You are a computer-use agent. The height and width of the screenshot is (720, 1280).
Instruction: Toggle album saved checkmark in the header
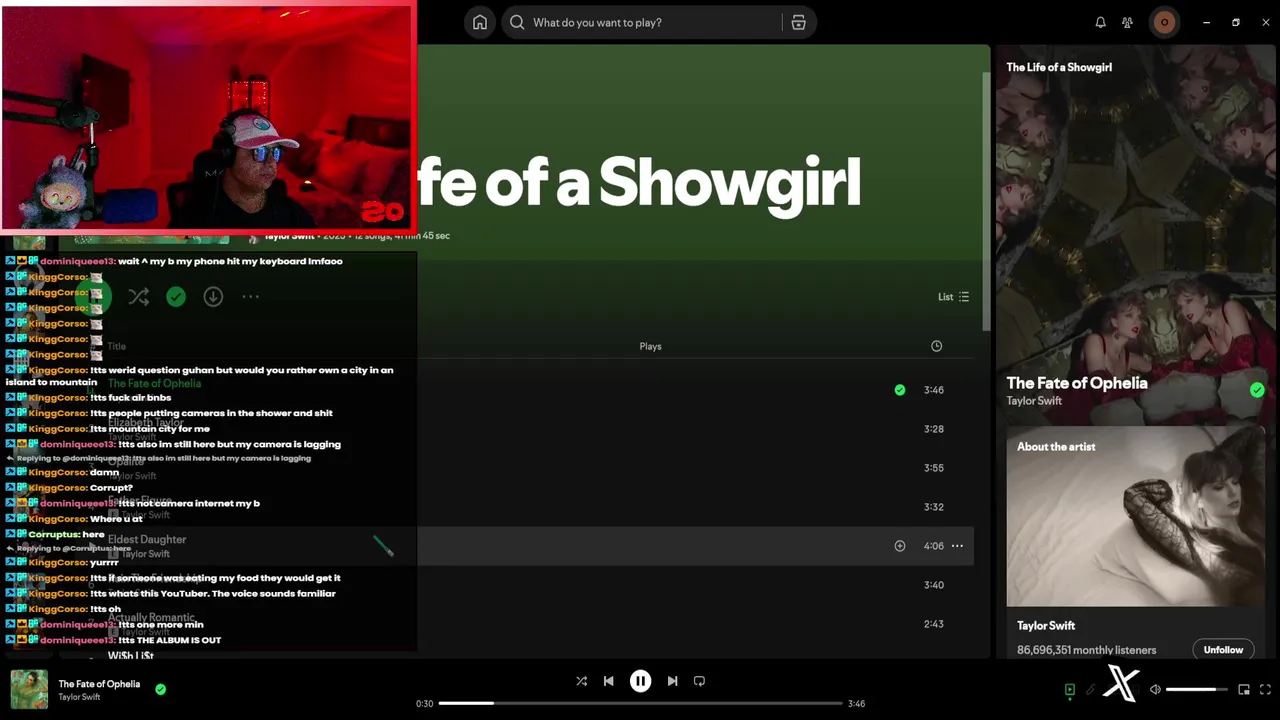coord(176,297)
